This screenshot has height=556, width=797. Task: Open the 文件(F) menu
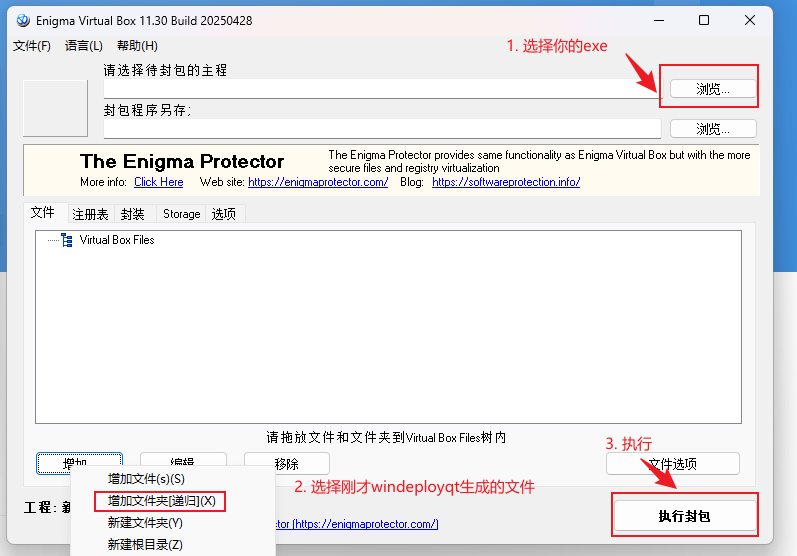pos(32,46)
